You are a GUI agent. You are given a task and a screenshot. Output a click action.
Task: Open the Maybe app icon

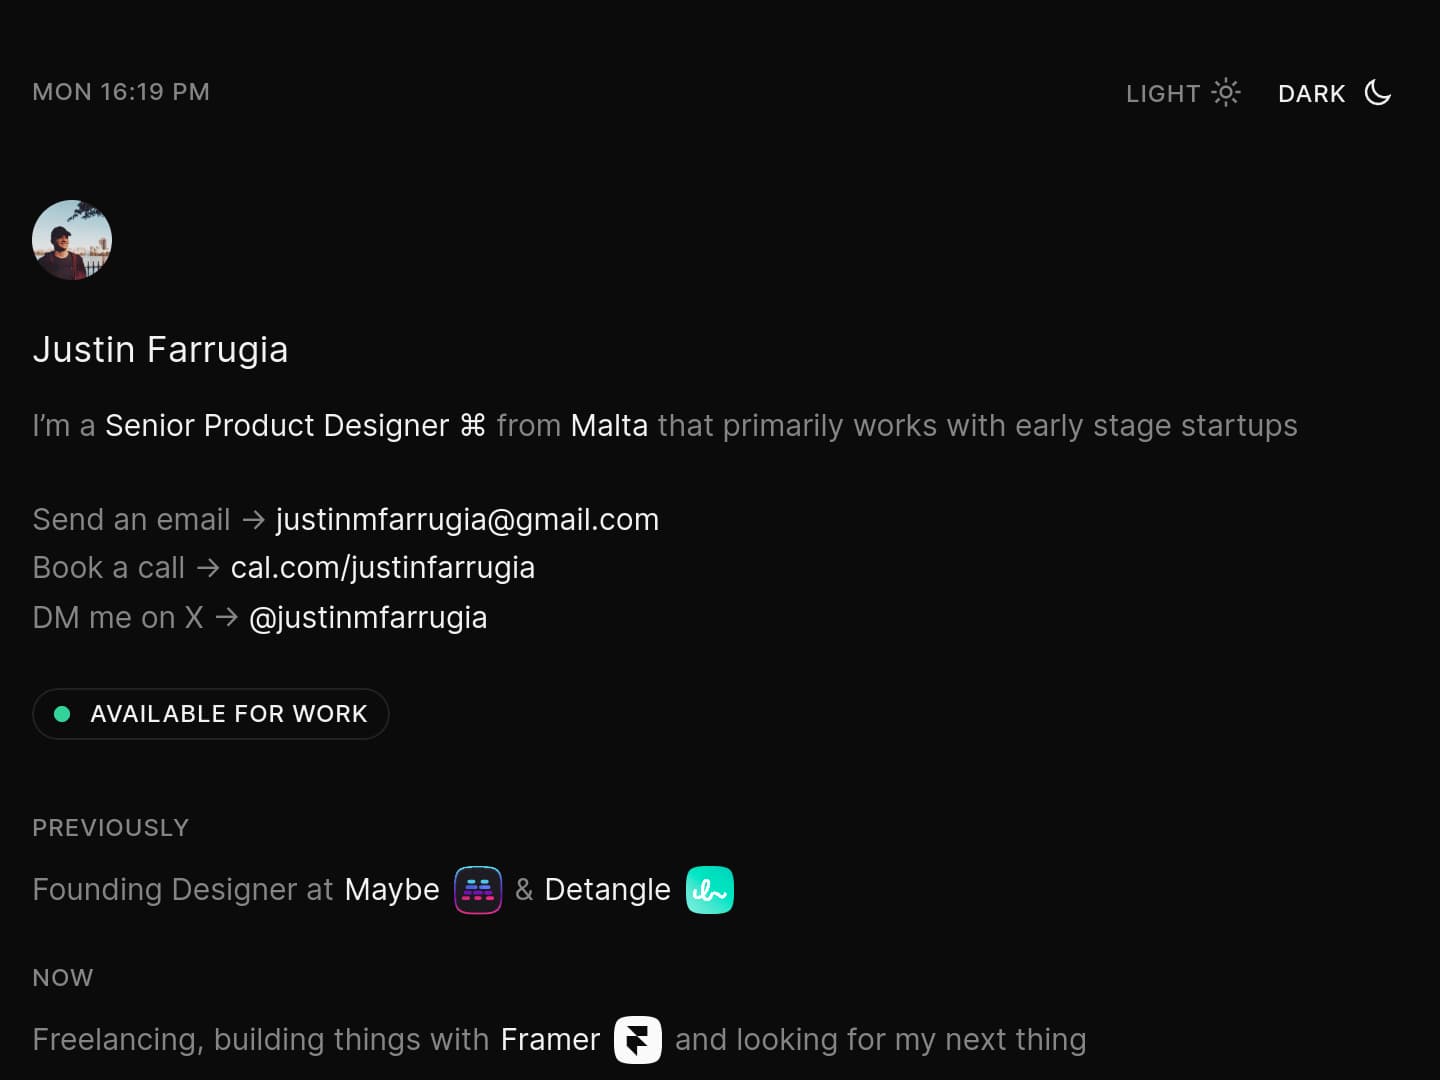point(478,890)
